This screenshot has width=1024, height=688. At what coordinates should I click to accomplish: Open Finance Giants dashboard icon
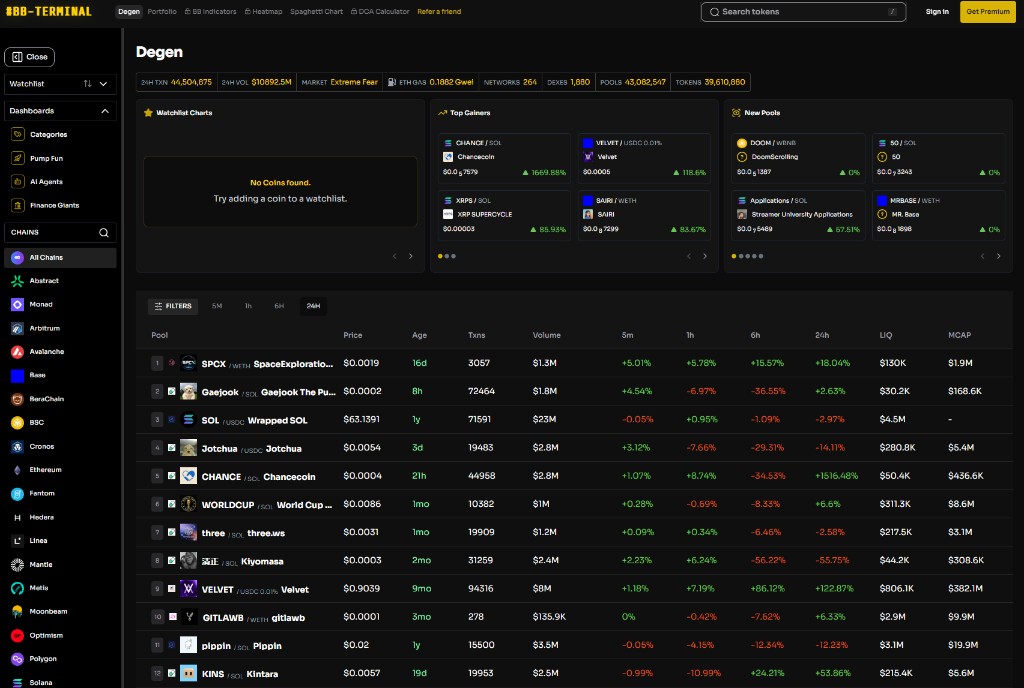click(x=18, y=205)
